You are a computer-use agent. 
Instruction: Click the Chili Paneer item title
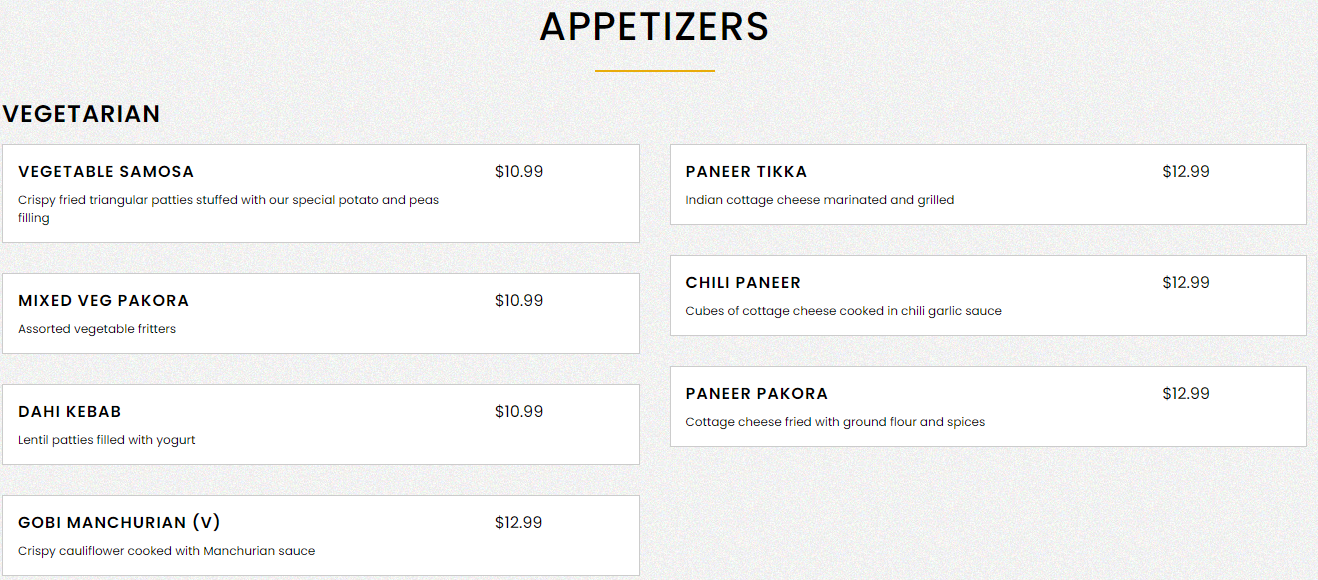pyautogui.click(x=743, y=283)
